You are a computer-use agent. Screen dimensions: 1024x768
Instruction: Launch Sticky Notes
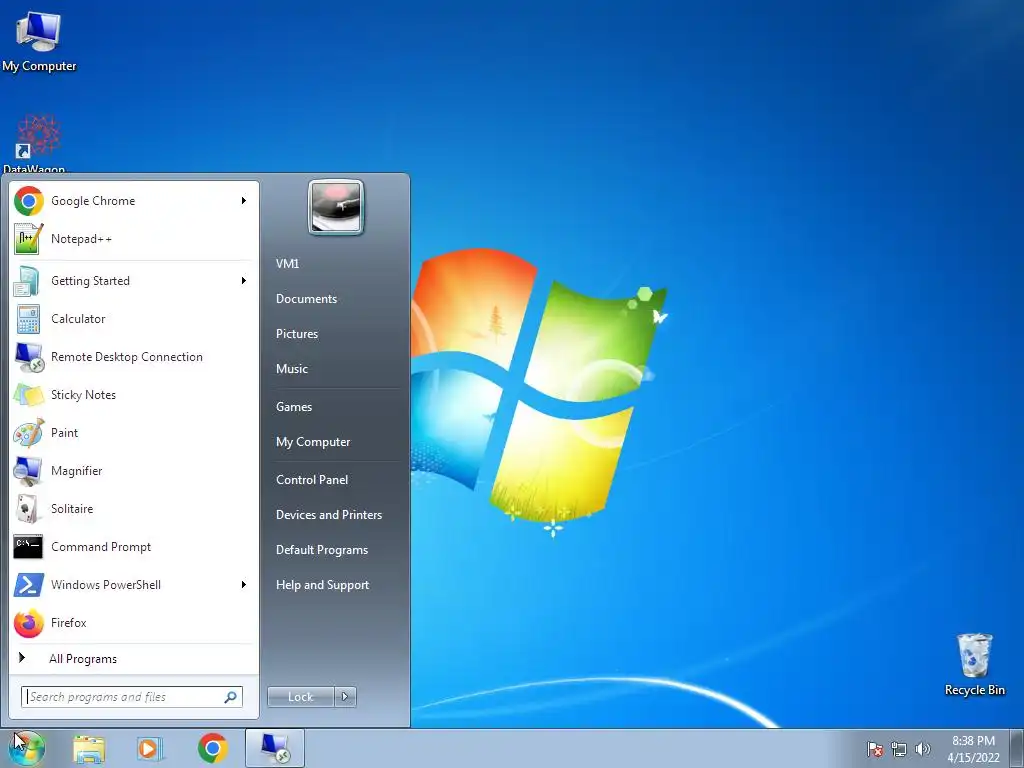click(x=134, y=394)
